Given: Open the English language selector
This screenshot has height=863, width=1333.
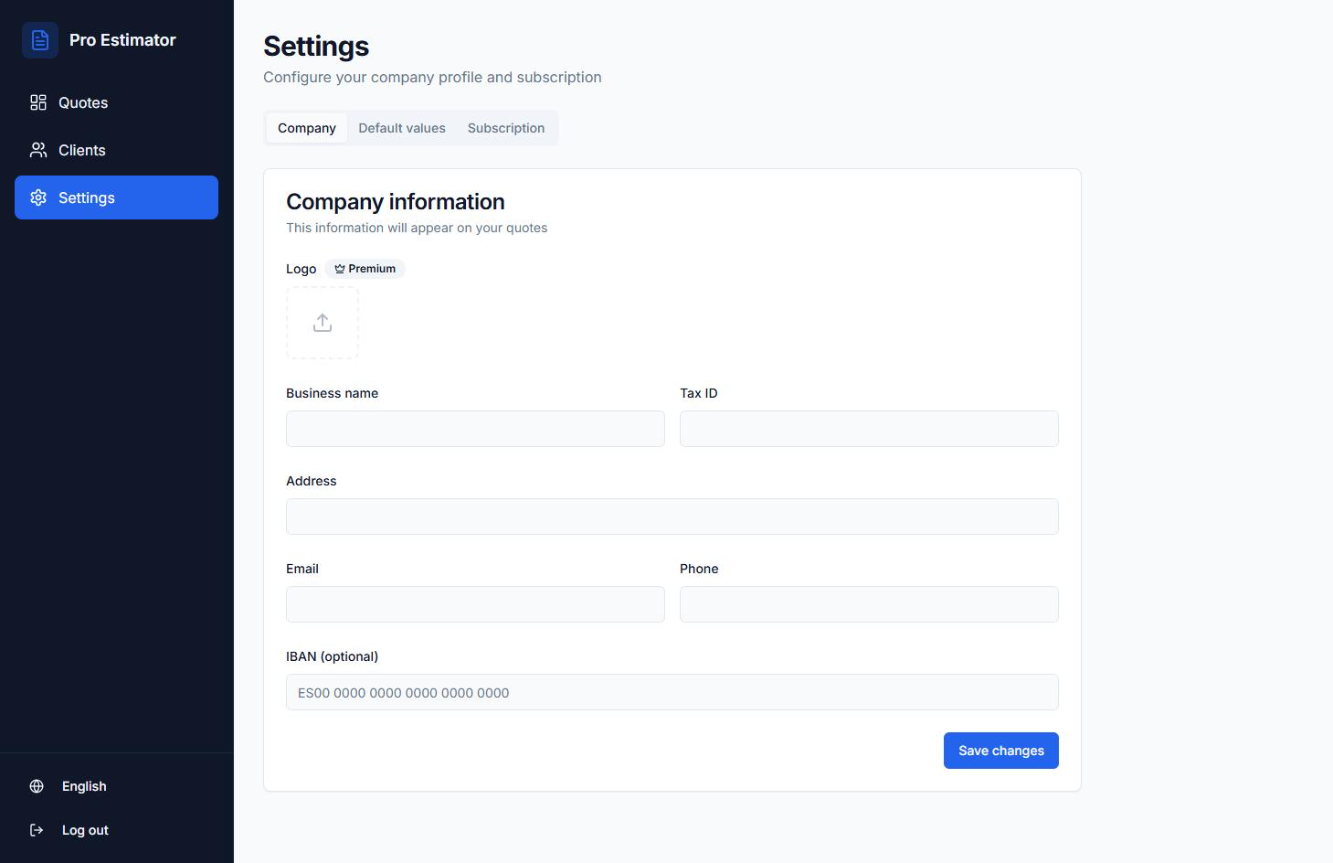Looking at the screenshot, I should click(x=84, y=786).
